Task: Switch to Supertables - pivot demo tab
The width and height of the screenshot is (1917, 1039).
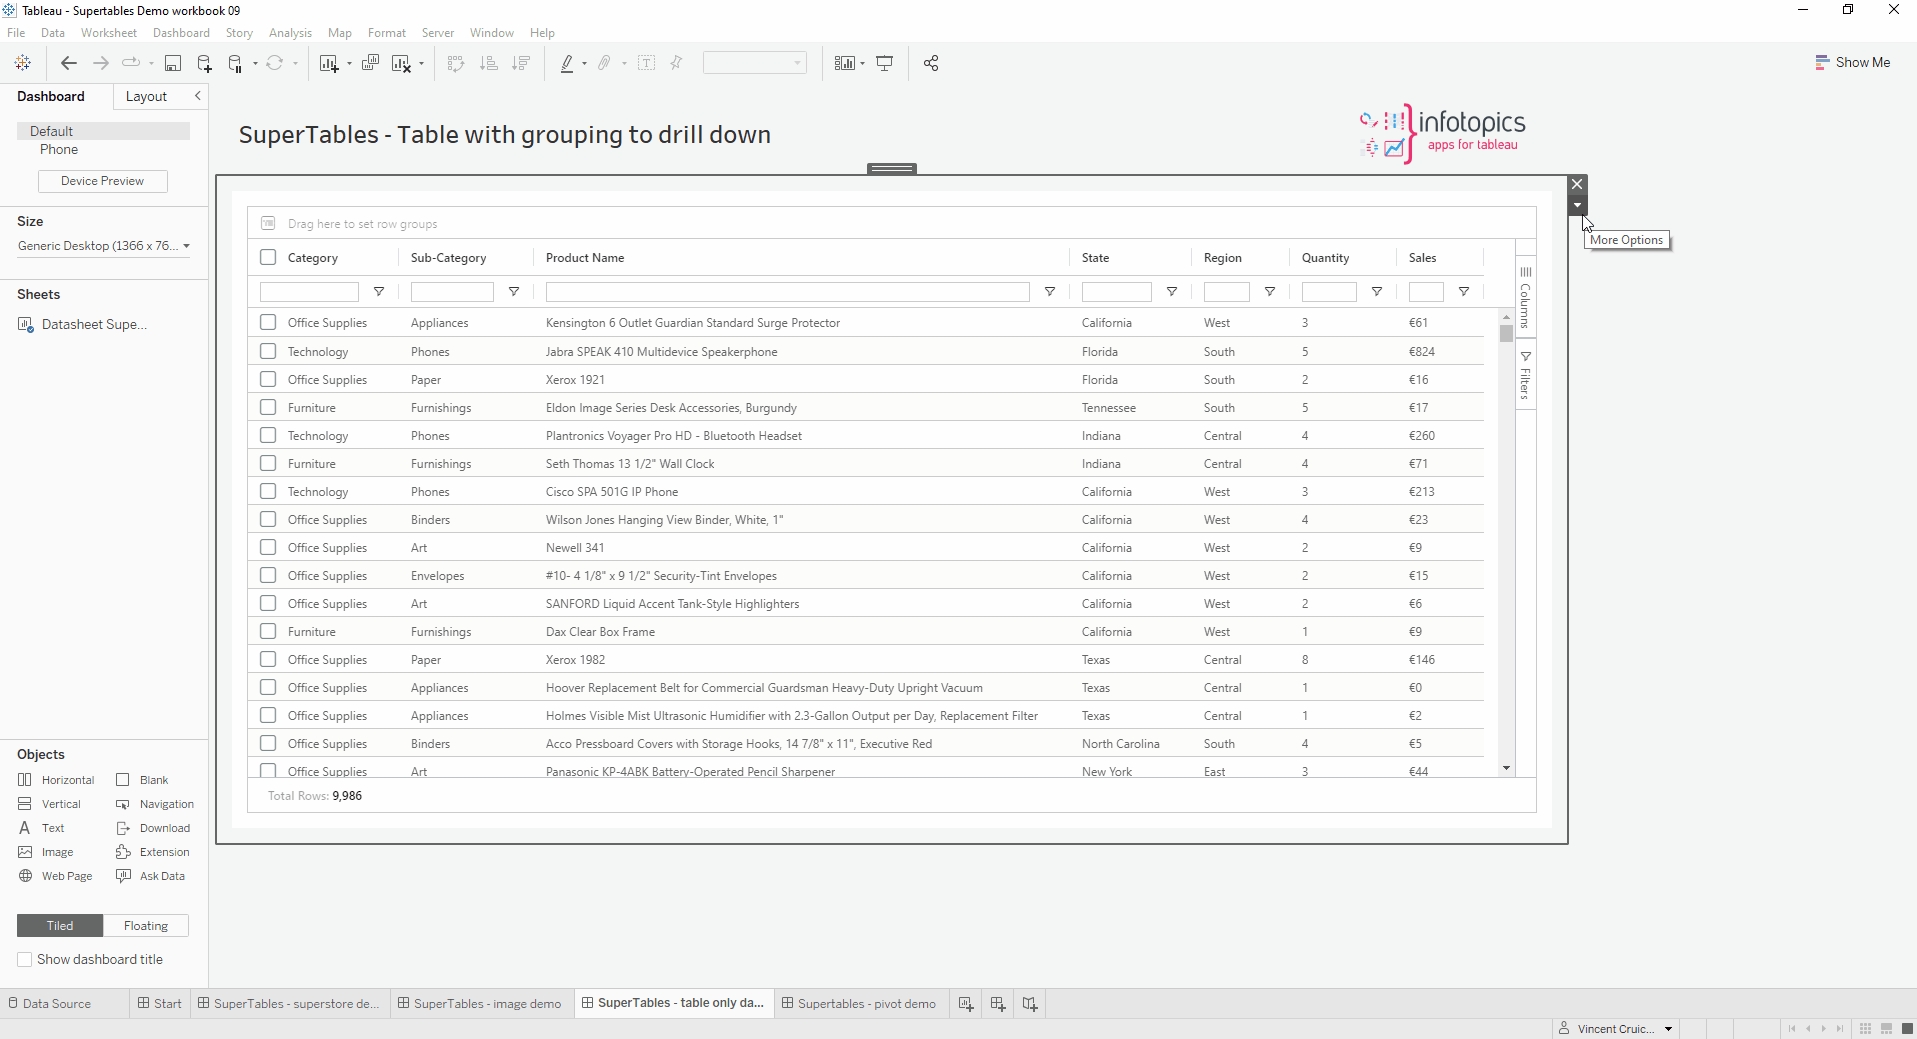Action: click(859, 1004)
